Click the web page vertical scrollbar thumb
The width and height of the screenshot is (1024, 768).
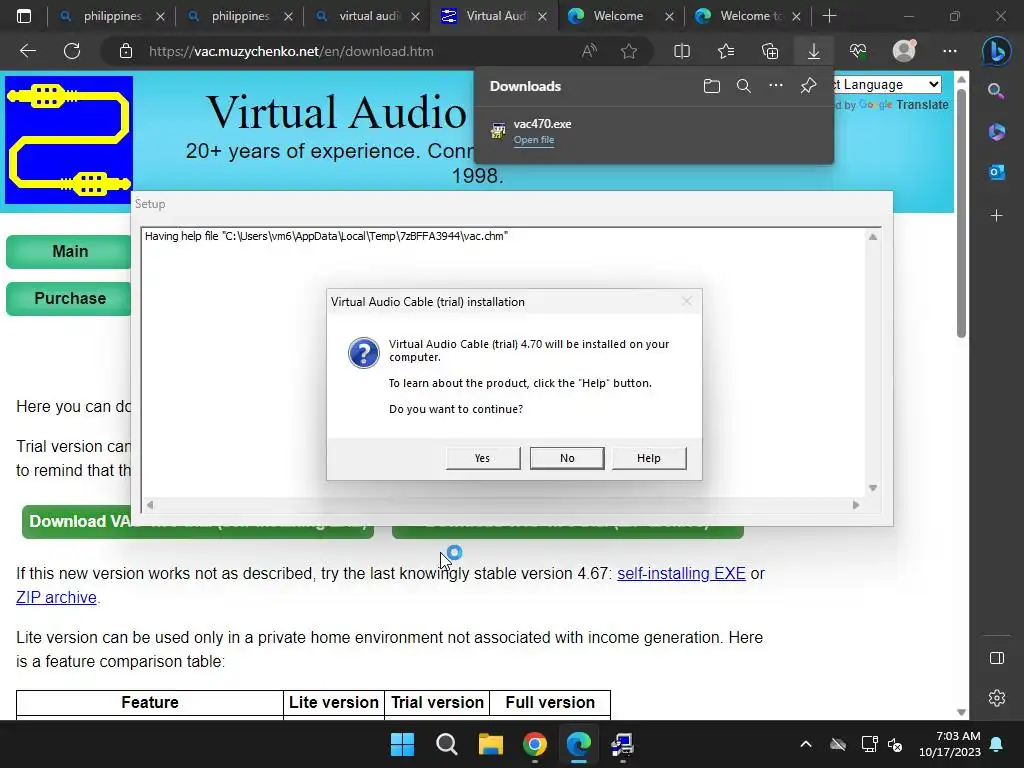pos(961,213)
